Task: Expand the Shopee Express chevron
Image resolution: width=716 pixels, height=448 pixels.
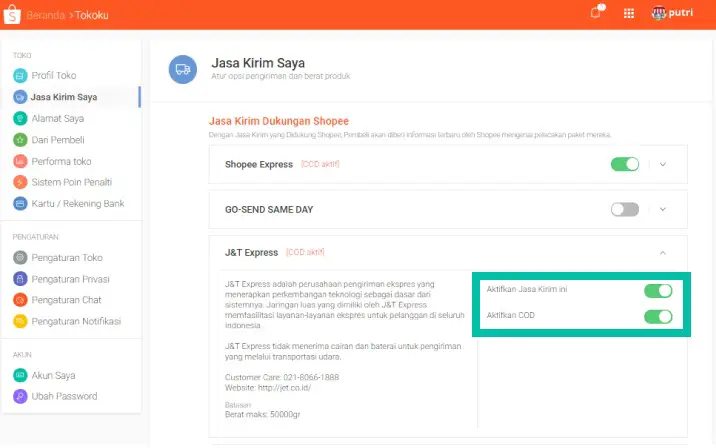Action: (x=663, y=164)
